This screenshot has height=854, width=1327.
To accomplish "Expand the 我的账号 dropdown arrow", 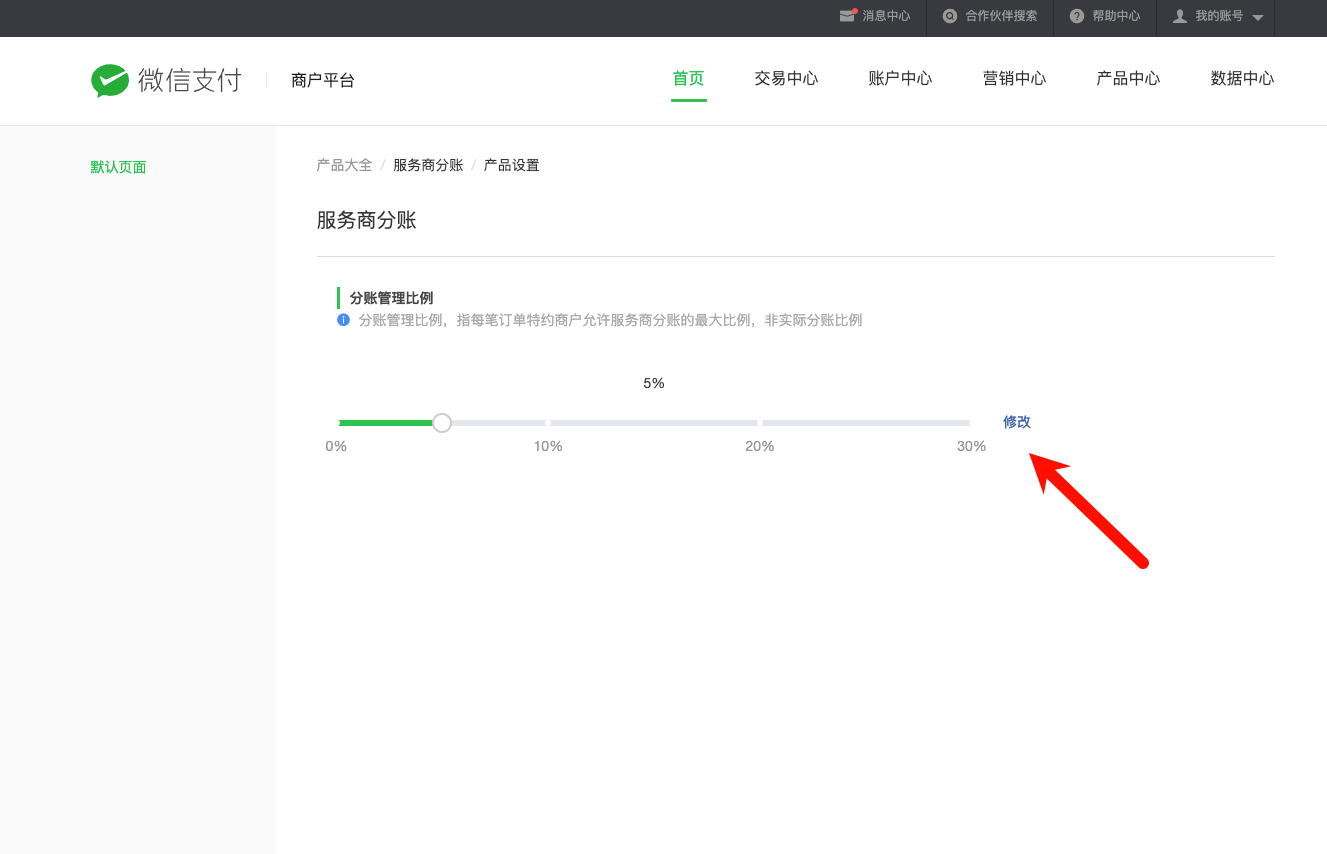I will [1258, 18].
